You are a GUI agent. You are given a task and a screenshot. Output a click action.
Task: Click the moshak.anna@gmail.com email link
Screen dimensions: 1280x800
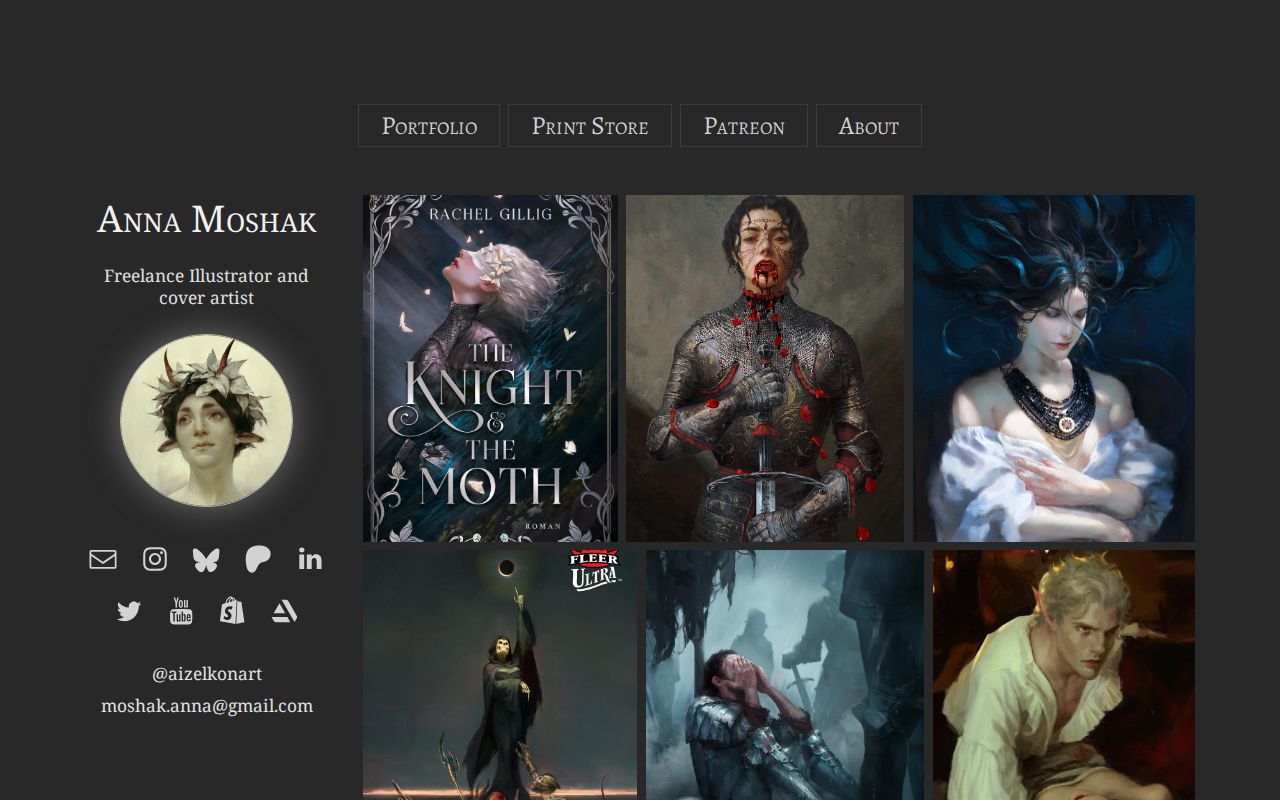(206, 705)
